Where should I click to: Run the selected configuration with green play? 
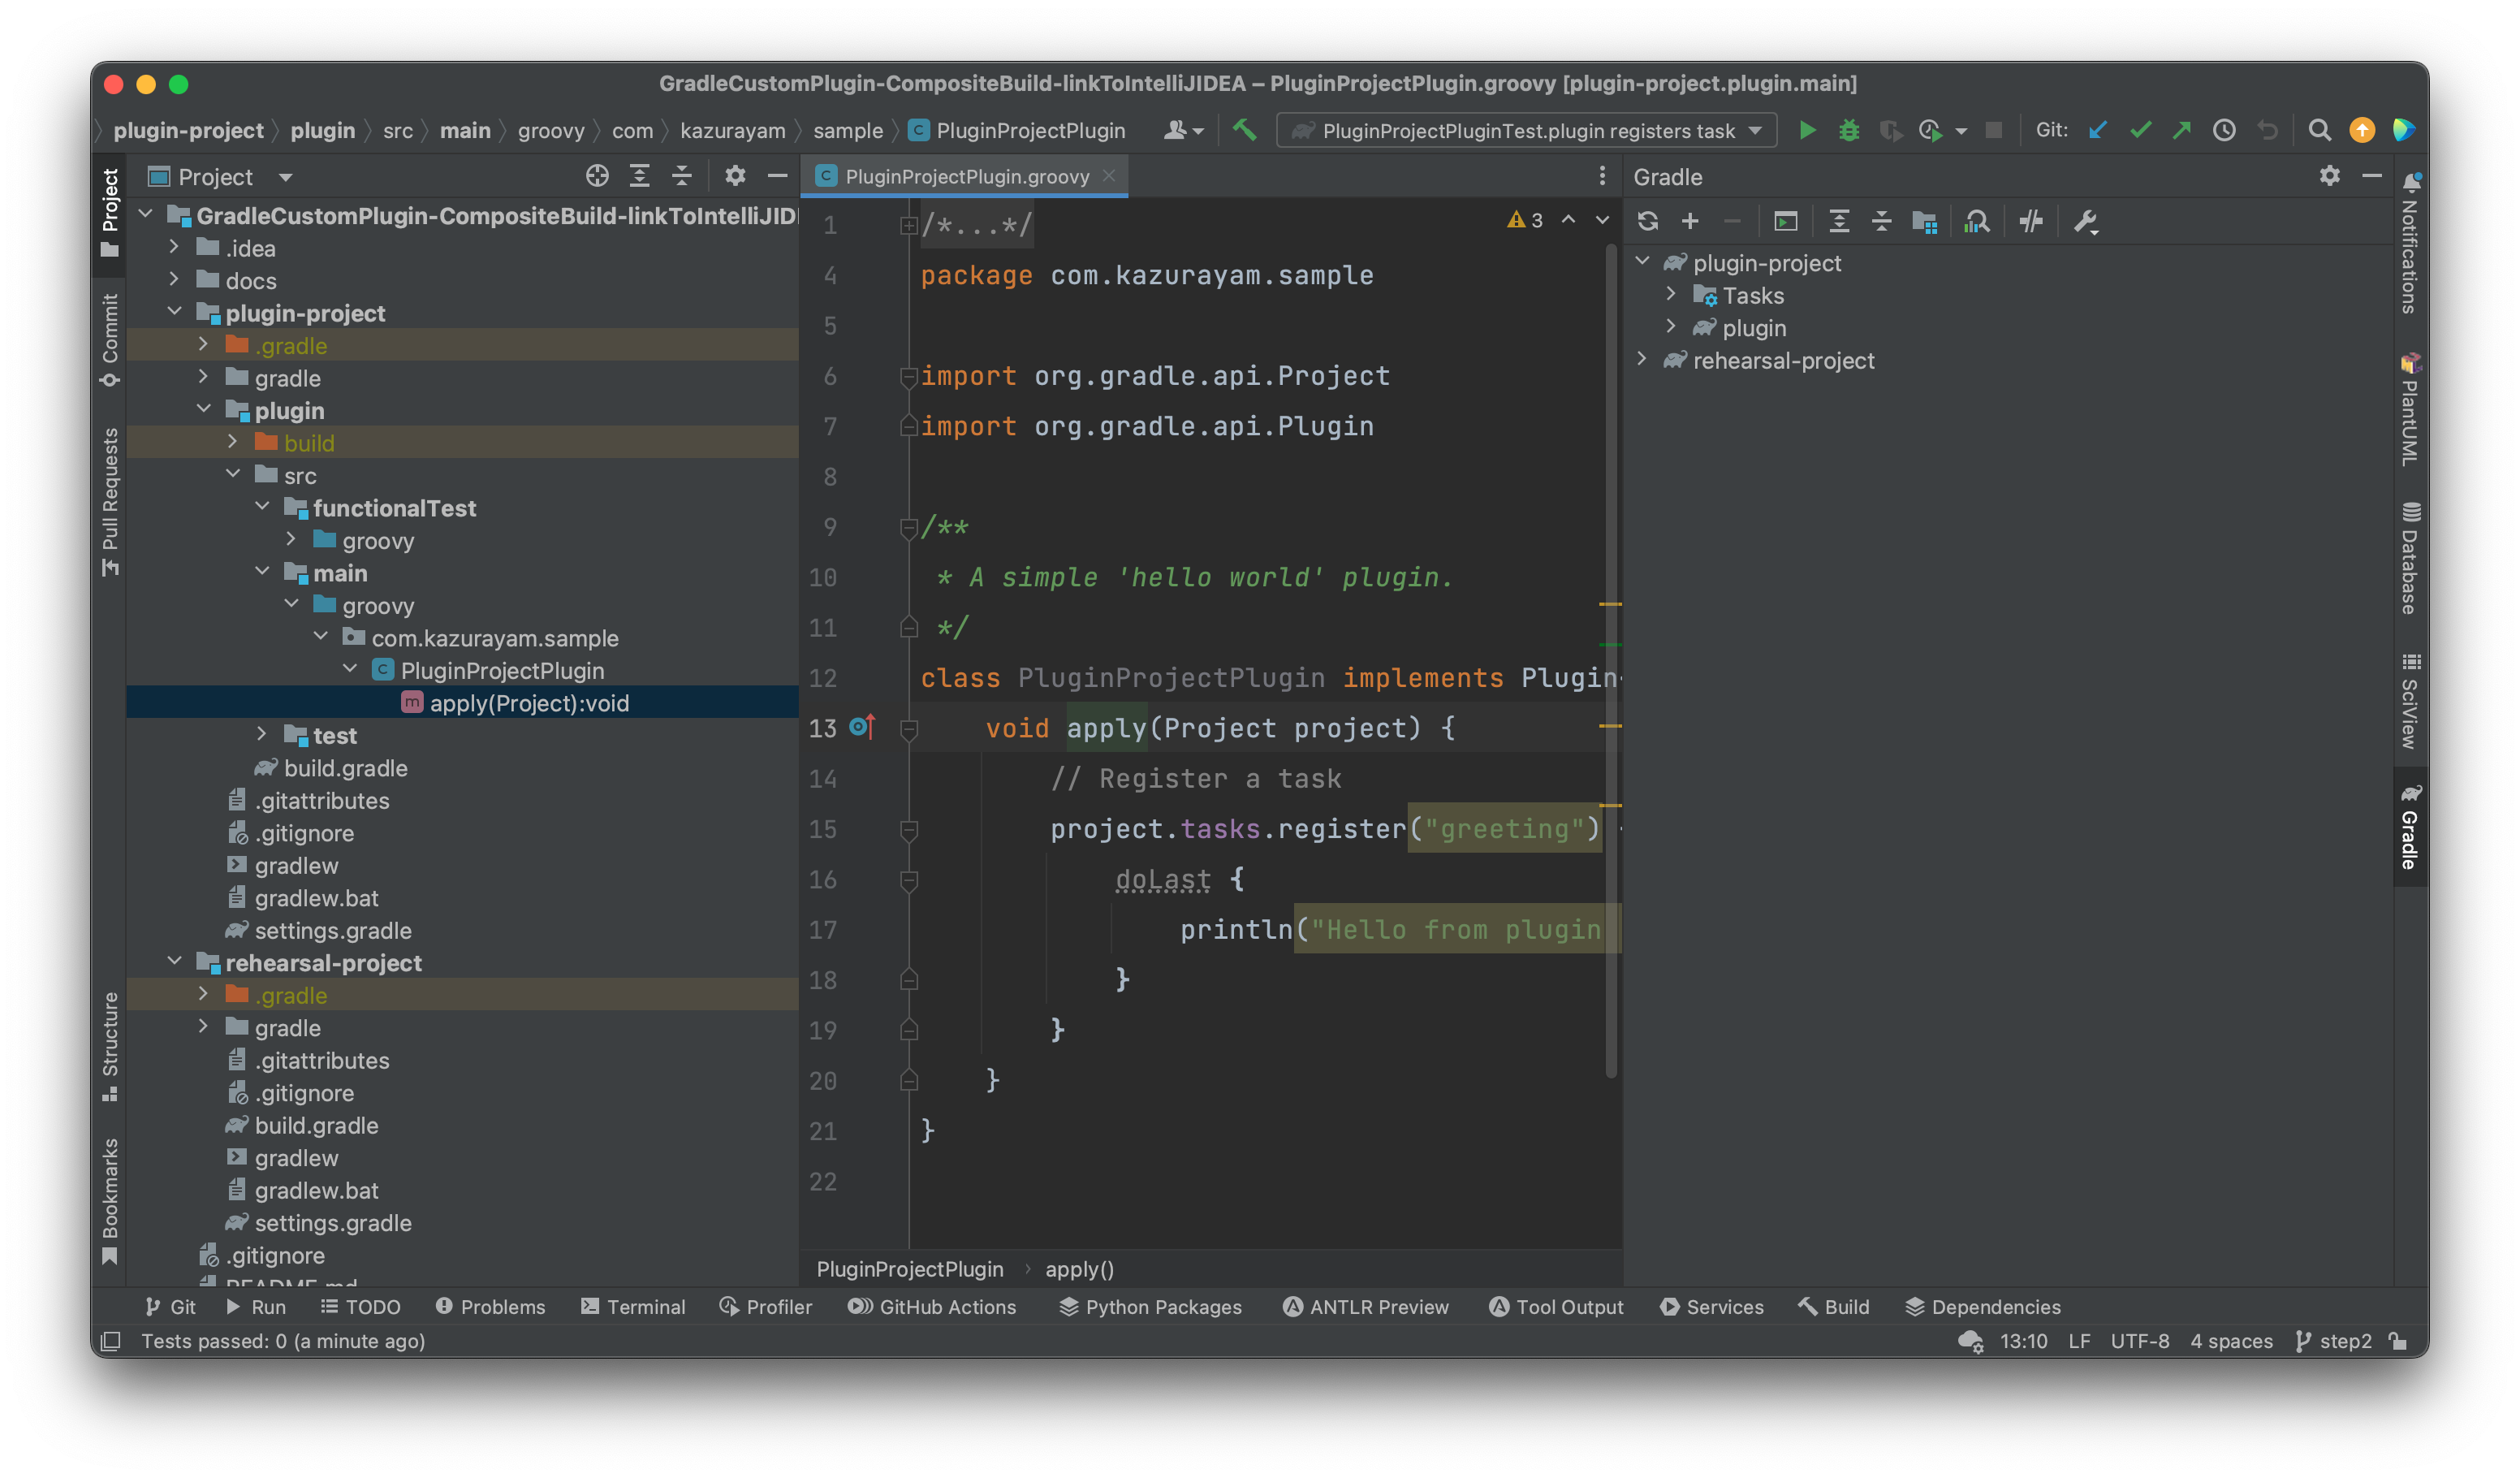(1807, 130)
